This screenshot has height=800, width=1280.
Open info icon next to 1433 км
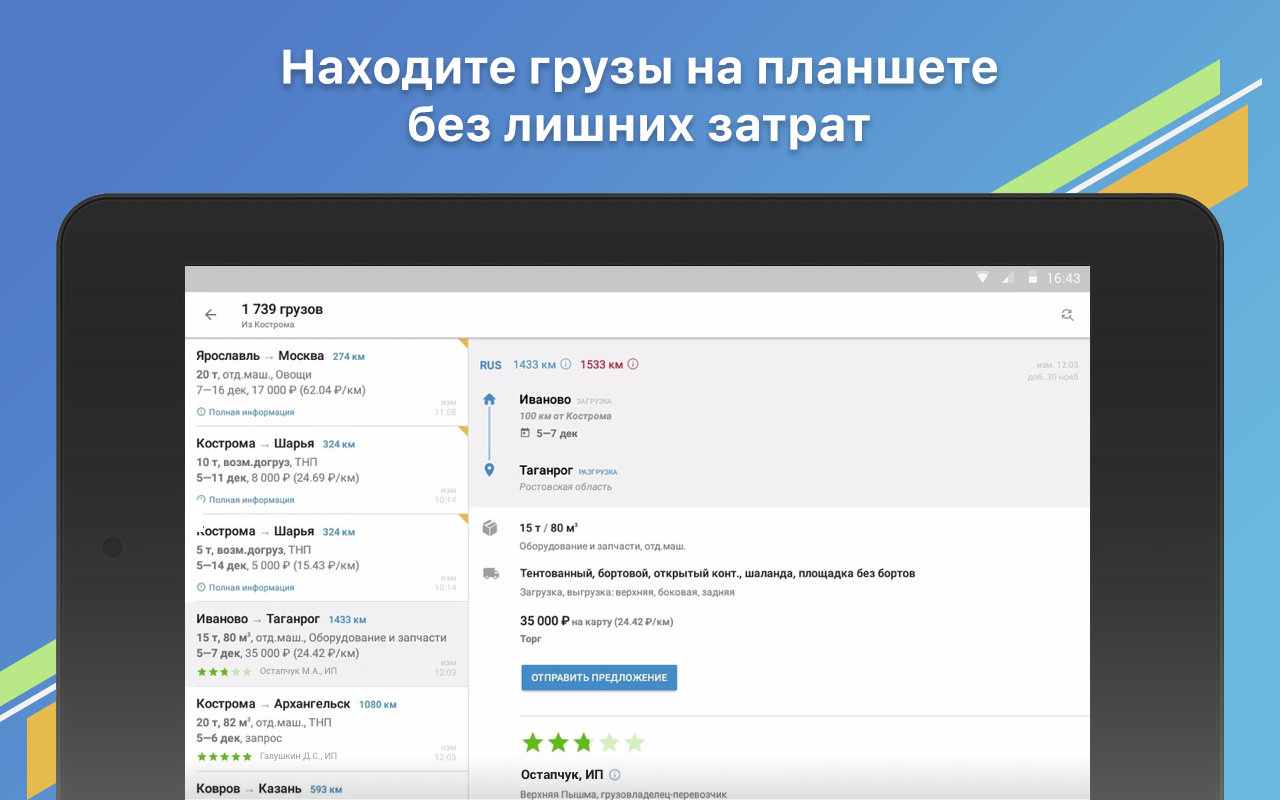click(x=566, y=365)
